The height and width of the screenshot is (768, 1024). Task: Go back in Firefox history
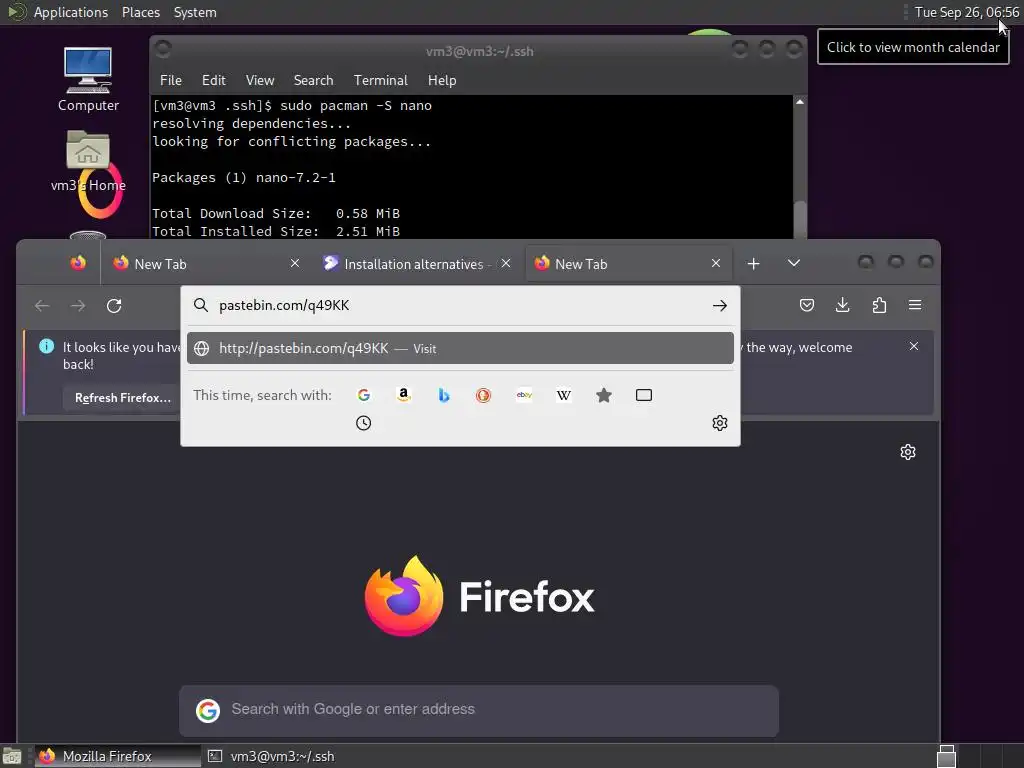[x=42, y=306]
